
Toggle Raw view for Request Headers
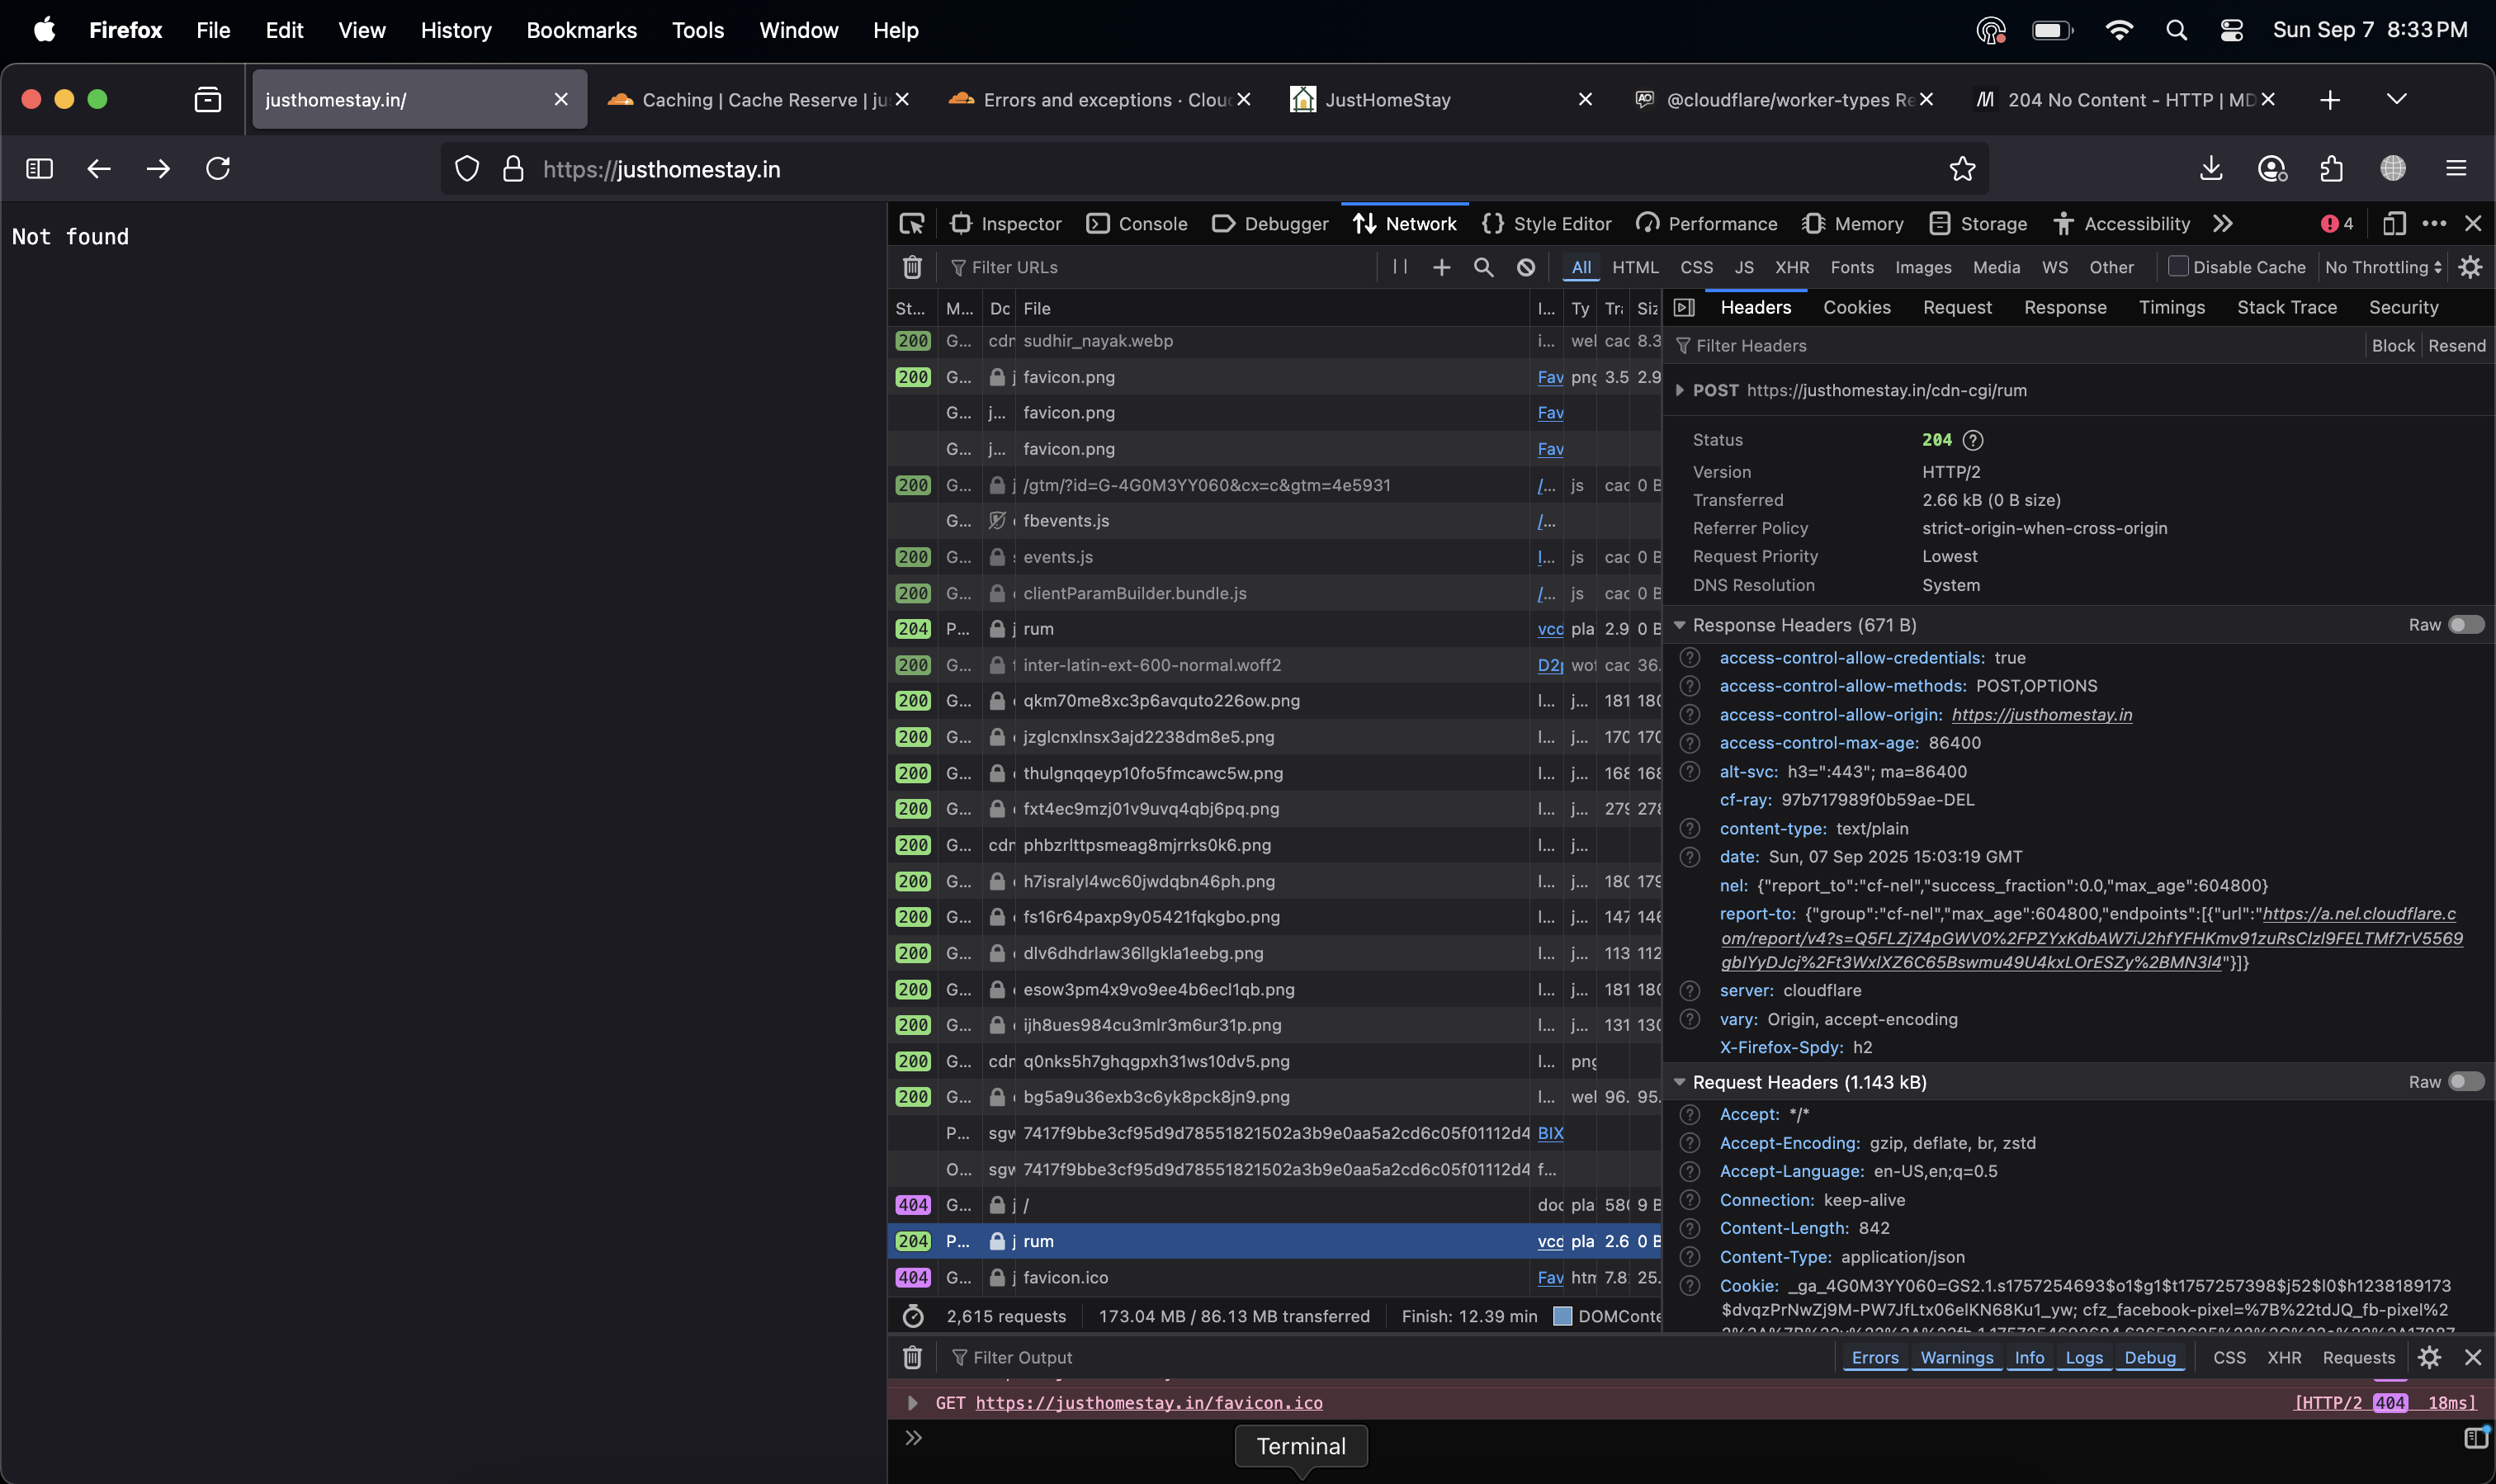click(2464, 1082)
